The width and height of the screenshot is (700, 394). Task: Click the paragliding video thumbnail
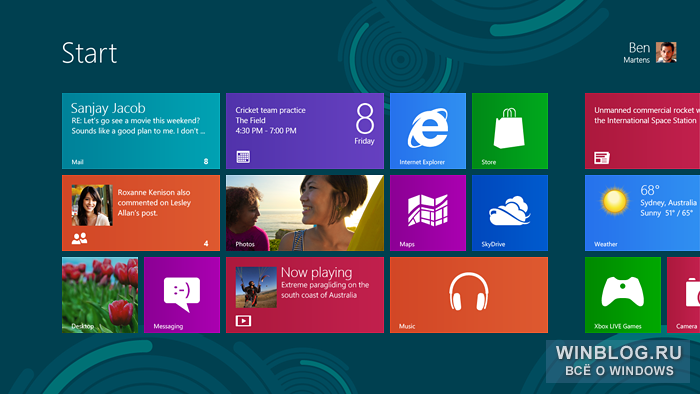click(x=256, y=287)
